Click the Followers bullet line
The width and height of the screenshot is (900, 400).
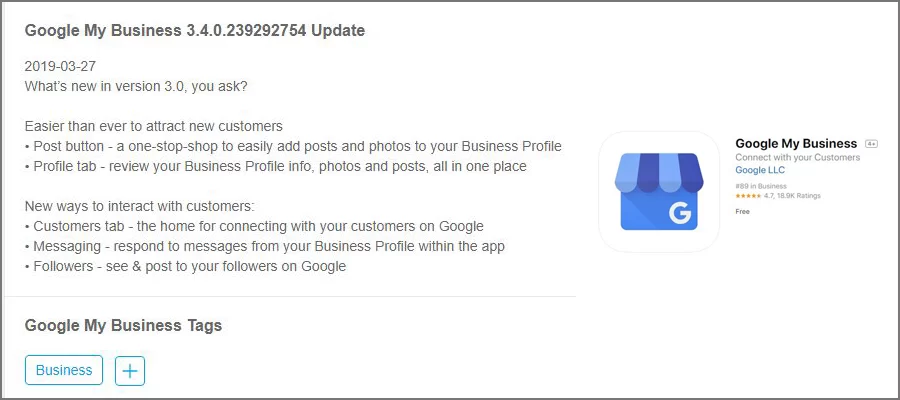pos(185,266)
